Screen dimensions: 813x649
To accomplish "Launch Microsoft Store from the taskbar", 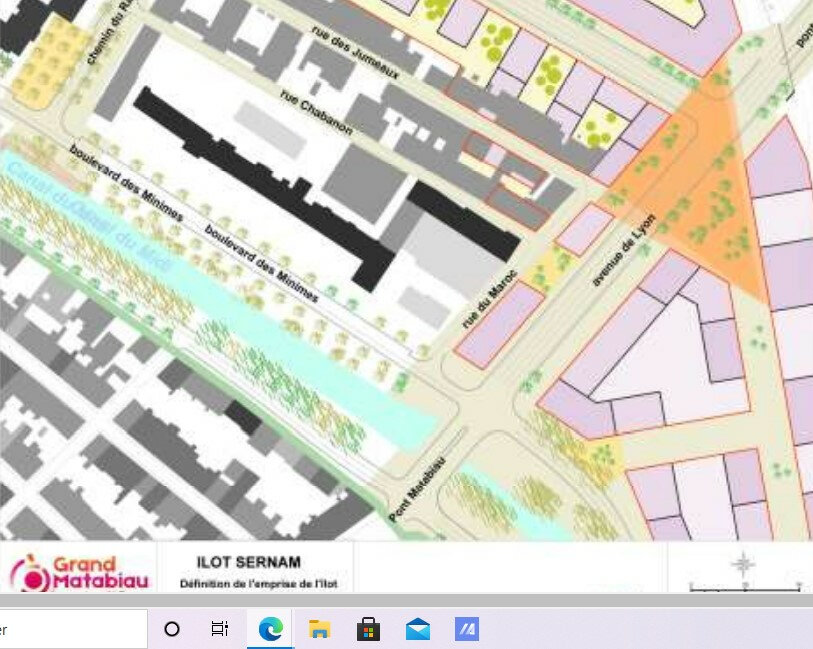I will (368, 629).
